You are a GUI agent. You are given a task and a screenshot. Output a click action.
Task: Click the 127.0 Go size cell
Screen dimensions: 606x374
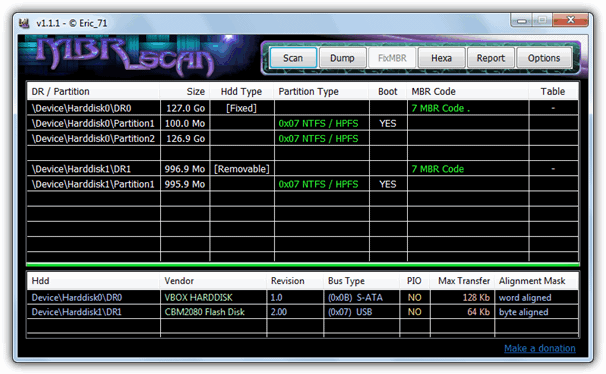coord(186,108)
